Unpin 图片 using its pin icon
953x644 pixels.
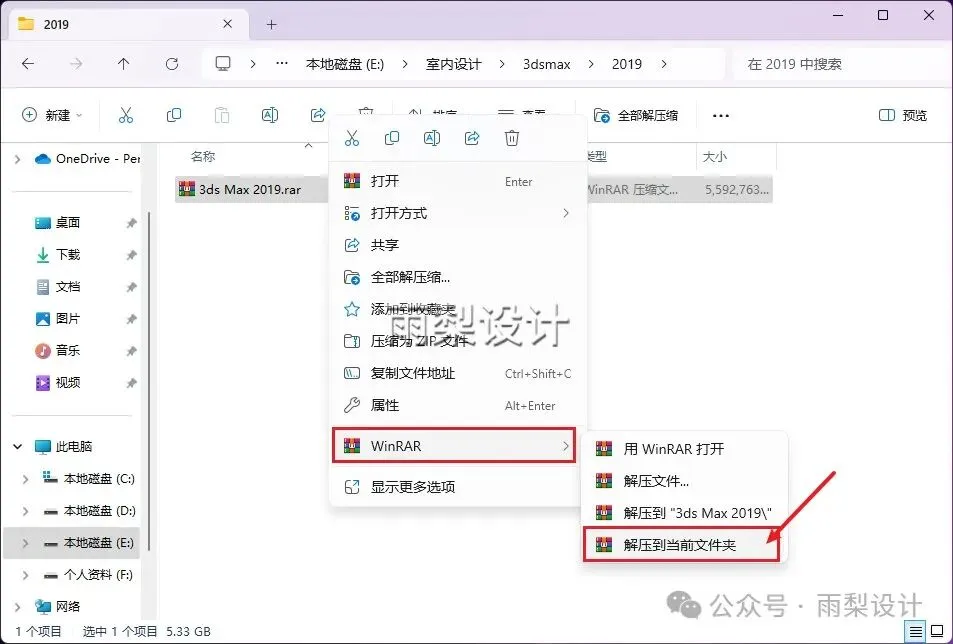tap(131, 319)
